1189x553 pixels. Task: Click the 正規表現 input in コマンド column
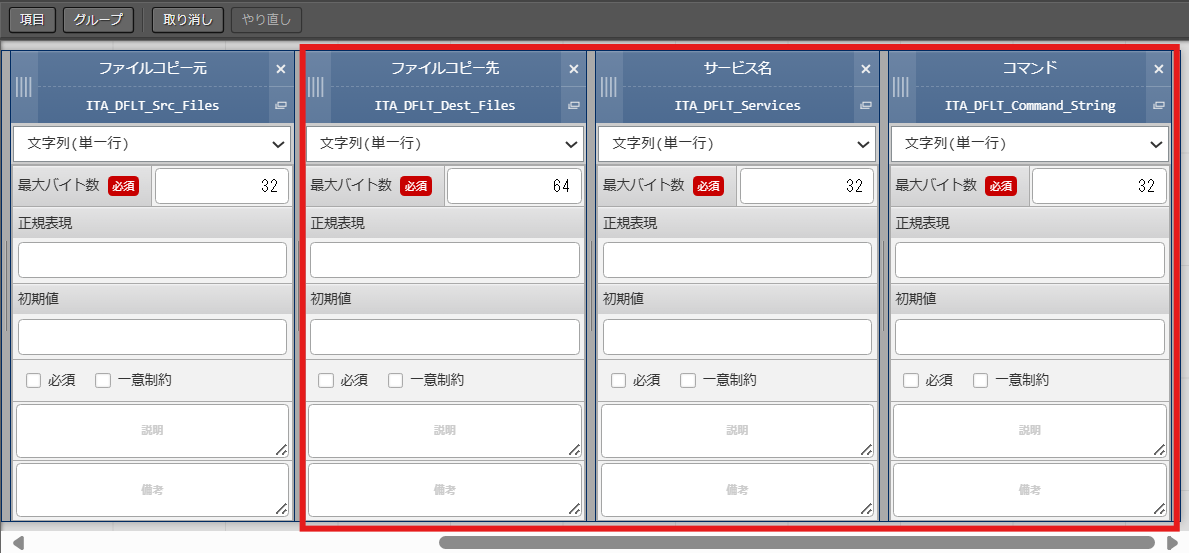point(1031,260)
